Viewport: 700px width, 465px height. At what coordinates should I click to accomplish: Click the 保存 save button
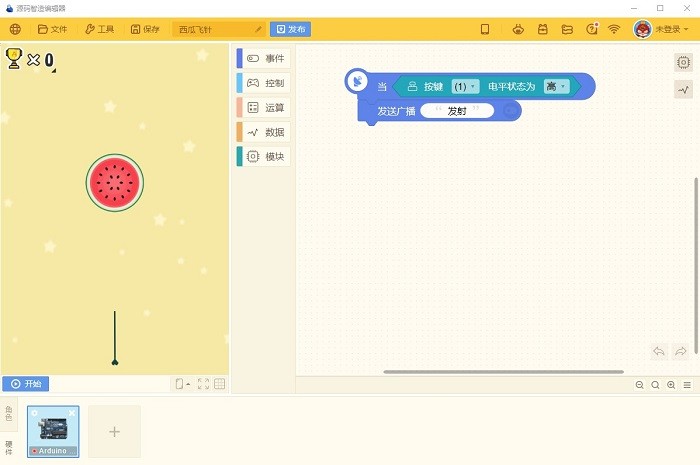[145, 29]
